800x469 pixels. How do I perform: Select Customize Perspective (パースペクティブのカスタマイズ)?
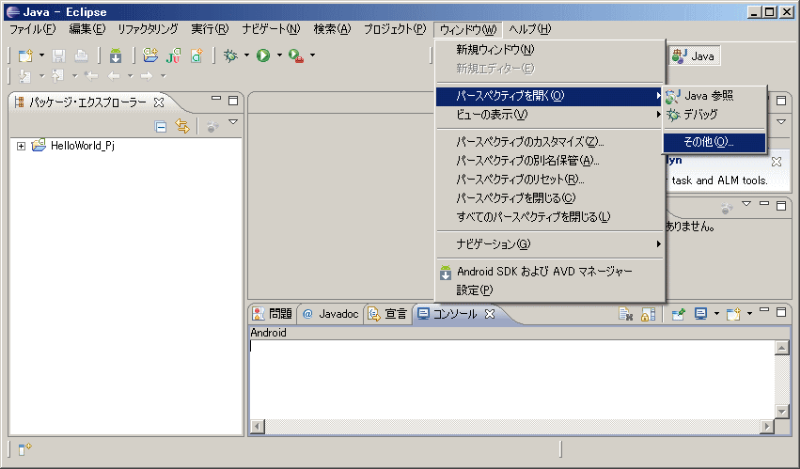point(551,141)
